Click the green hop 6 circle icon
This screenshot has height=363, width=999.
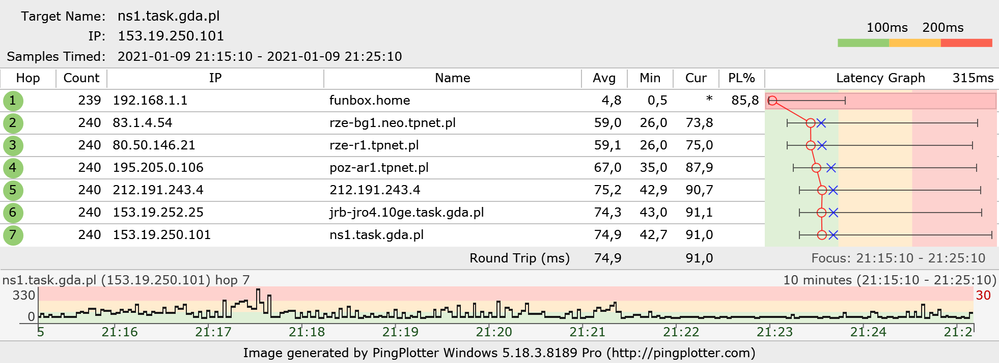(13, 213)
